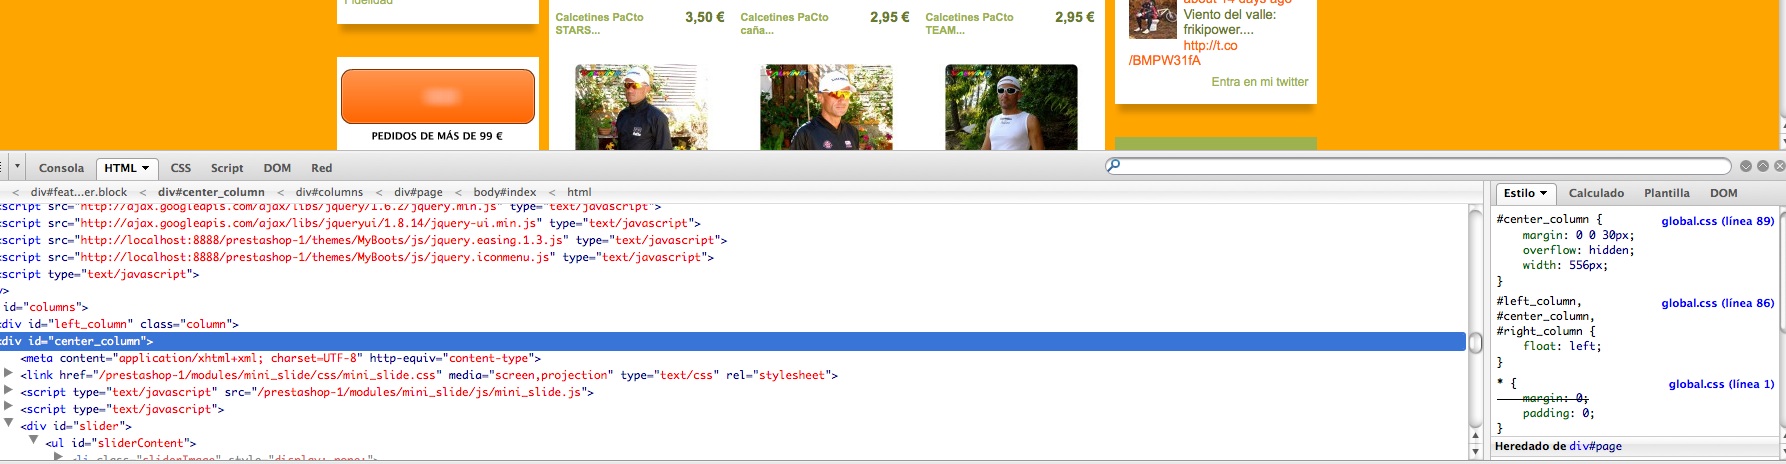
Task: Follow the http://t.co/BMPW31fA tweet link
Action: click(x=1183, y=53)
